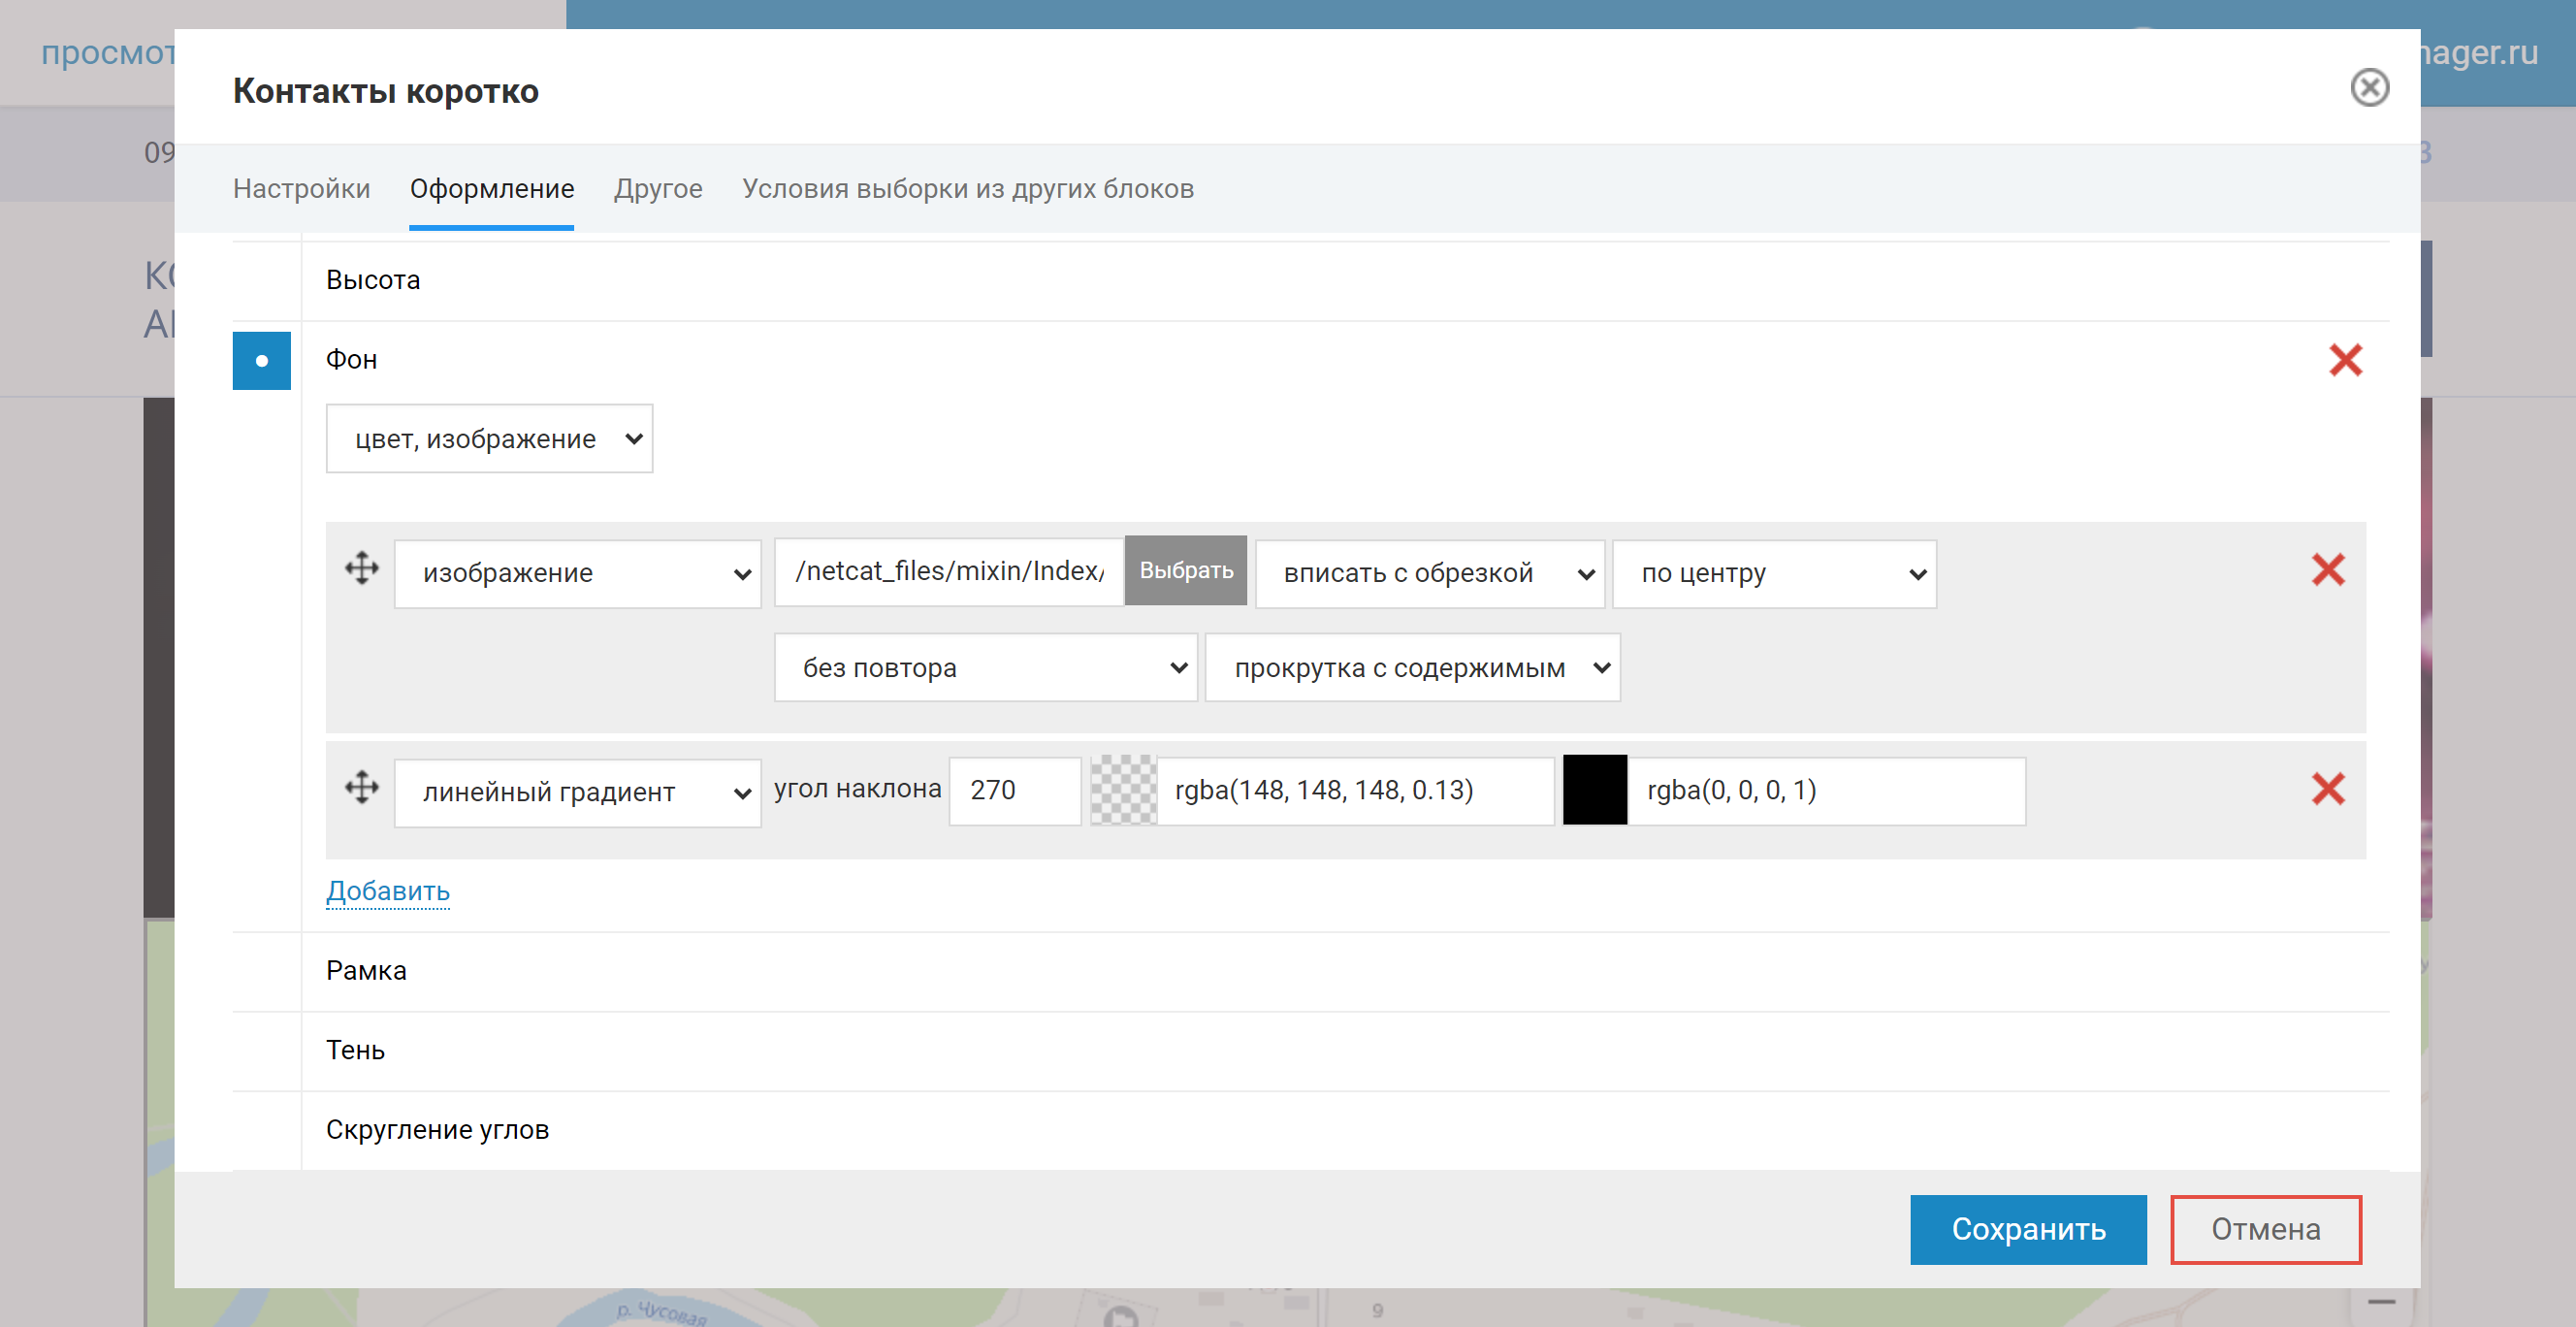Click the Добавить link
Screen dimensions: 2576x1327
(388, 890)
